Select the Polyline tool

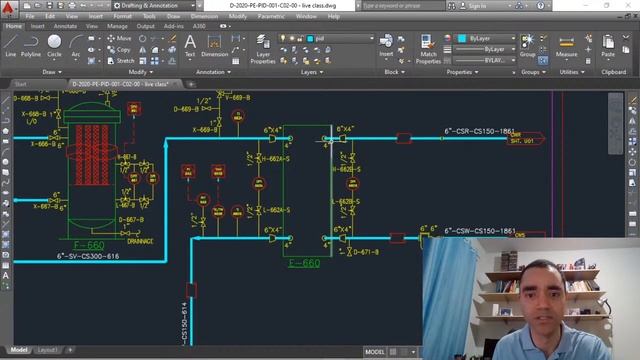(x=31, y=45)
